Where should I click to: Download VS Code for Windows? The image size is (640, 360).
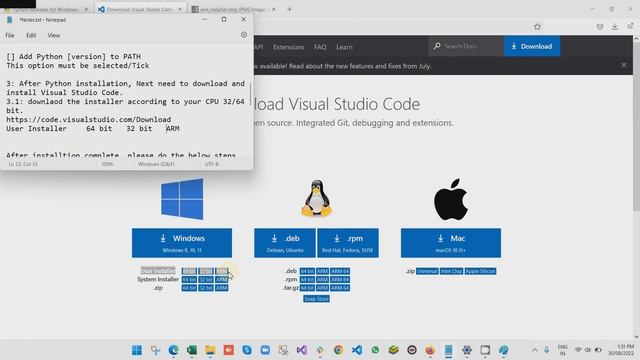tap(182, 243)
